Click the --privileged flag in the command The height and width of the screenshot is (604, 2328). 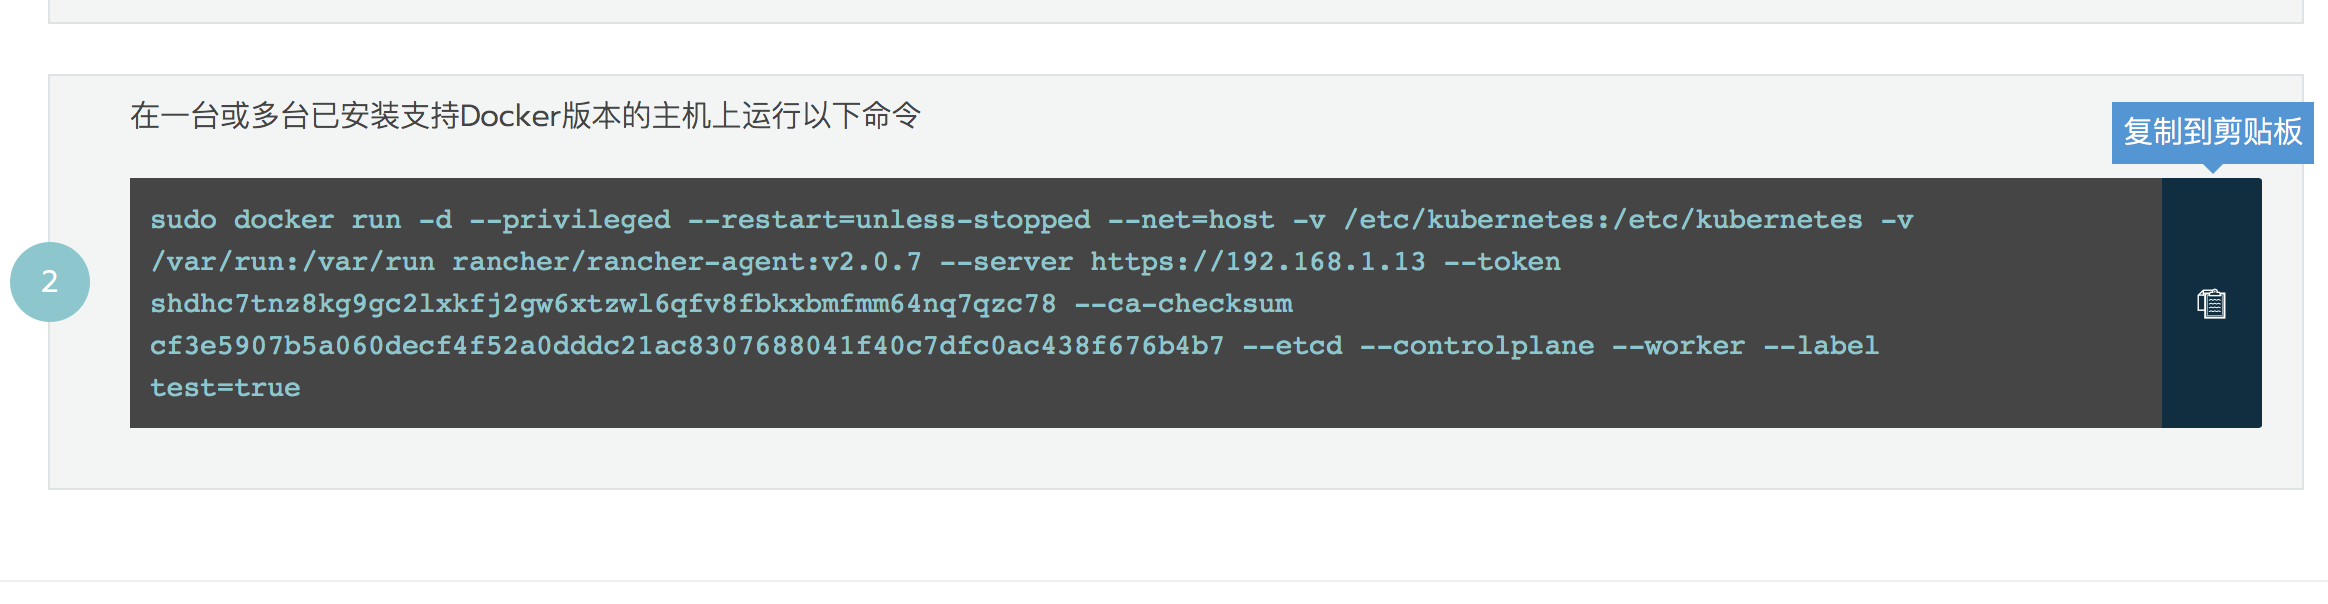click(x=570, y=220)
